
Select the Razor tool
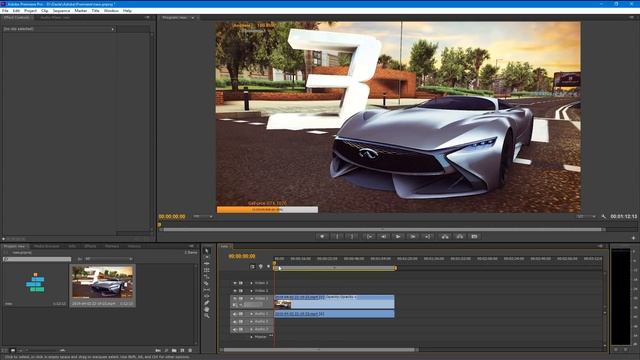pyautogui.click(x=207, y=283)
